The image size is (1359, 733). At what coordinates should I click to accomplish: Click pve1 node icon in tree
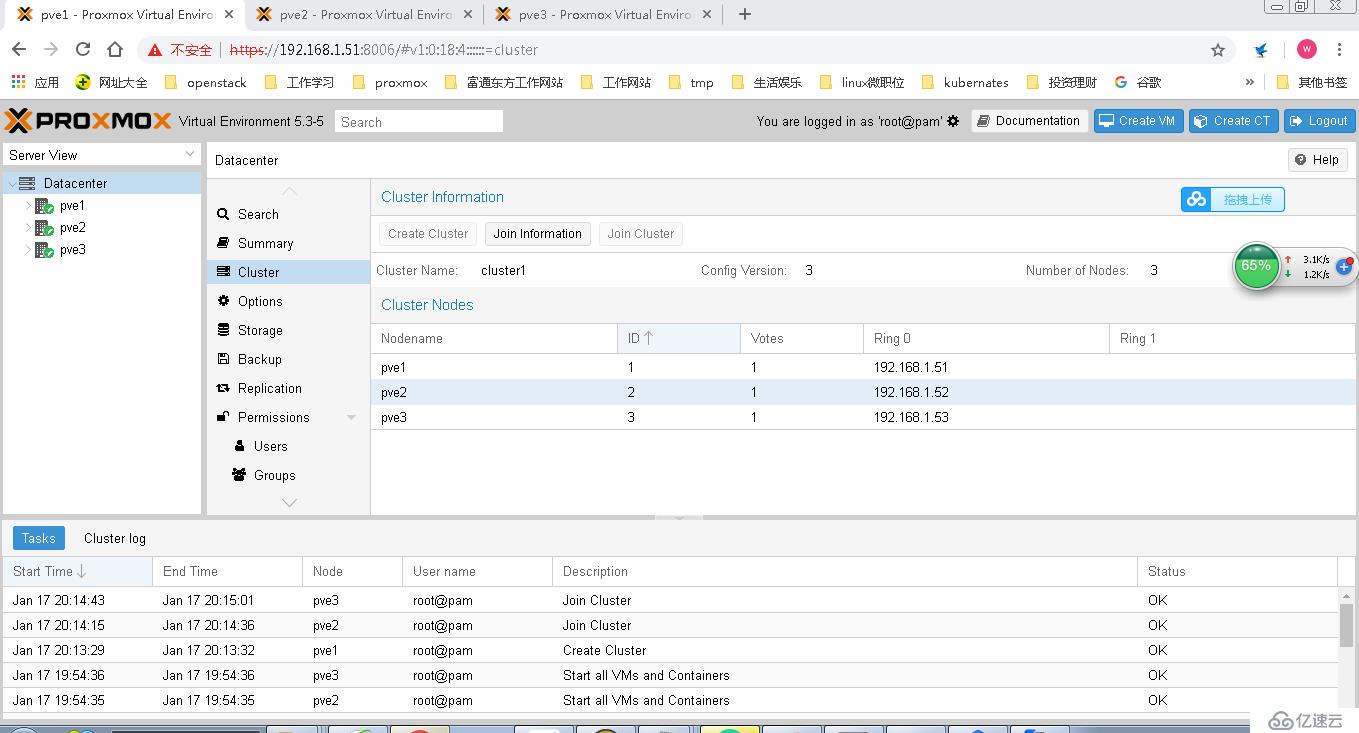tap(45, 206)
